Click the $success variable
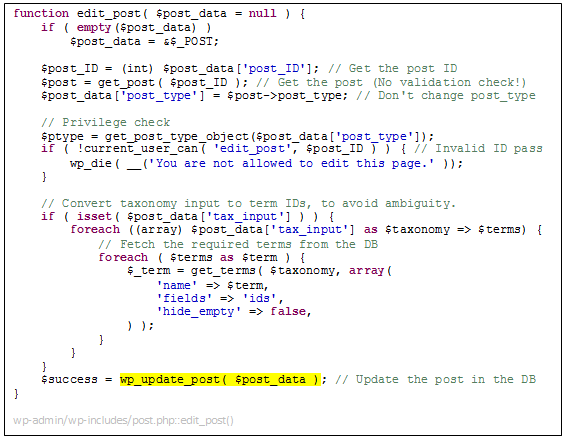The image size is (563, 437). coord(69,380)
